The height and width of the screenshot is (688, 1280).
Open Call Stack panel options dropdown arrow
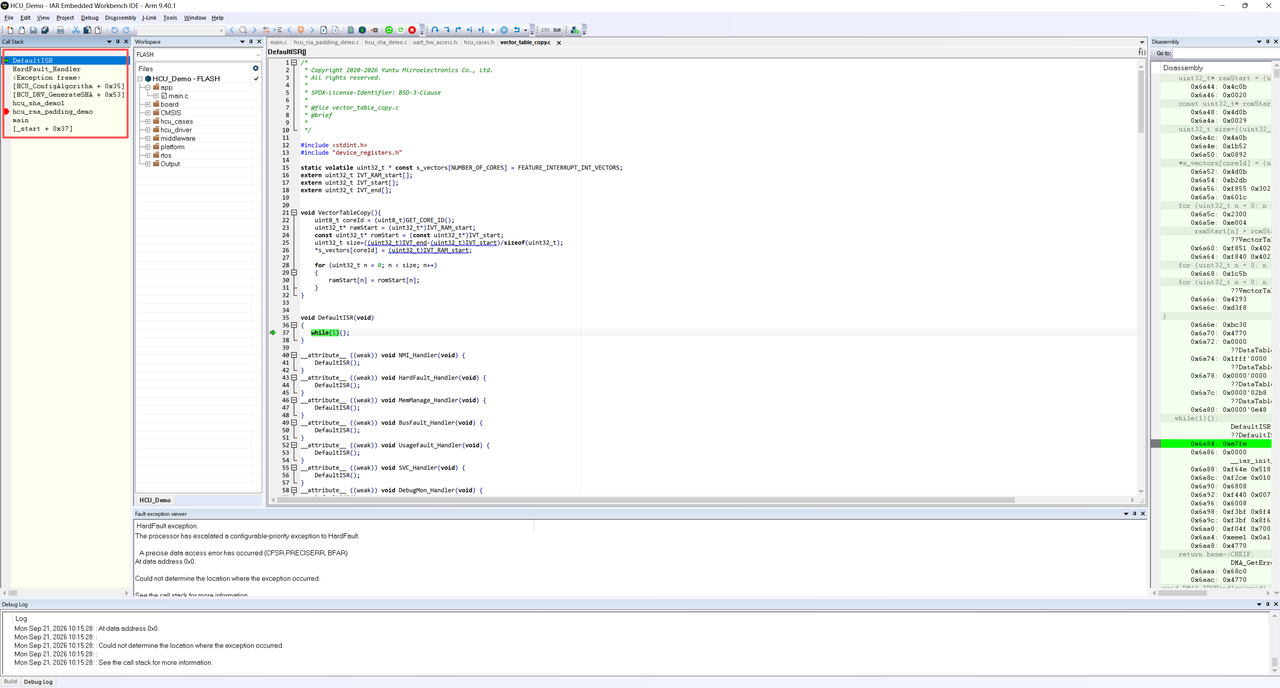tap(109, 42)
